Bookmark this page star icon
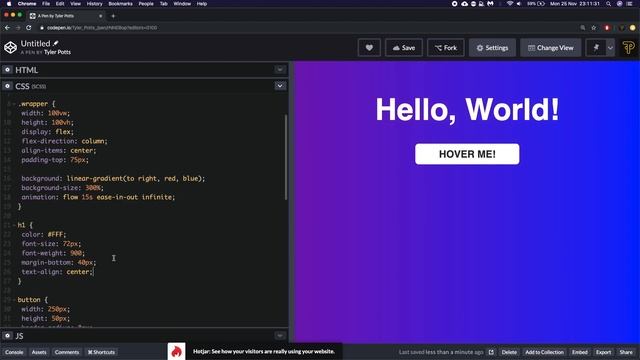The image size is (640, 360). pyautogui.click(x=593, y=28)
